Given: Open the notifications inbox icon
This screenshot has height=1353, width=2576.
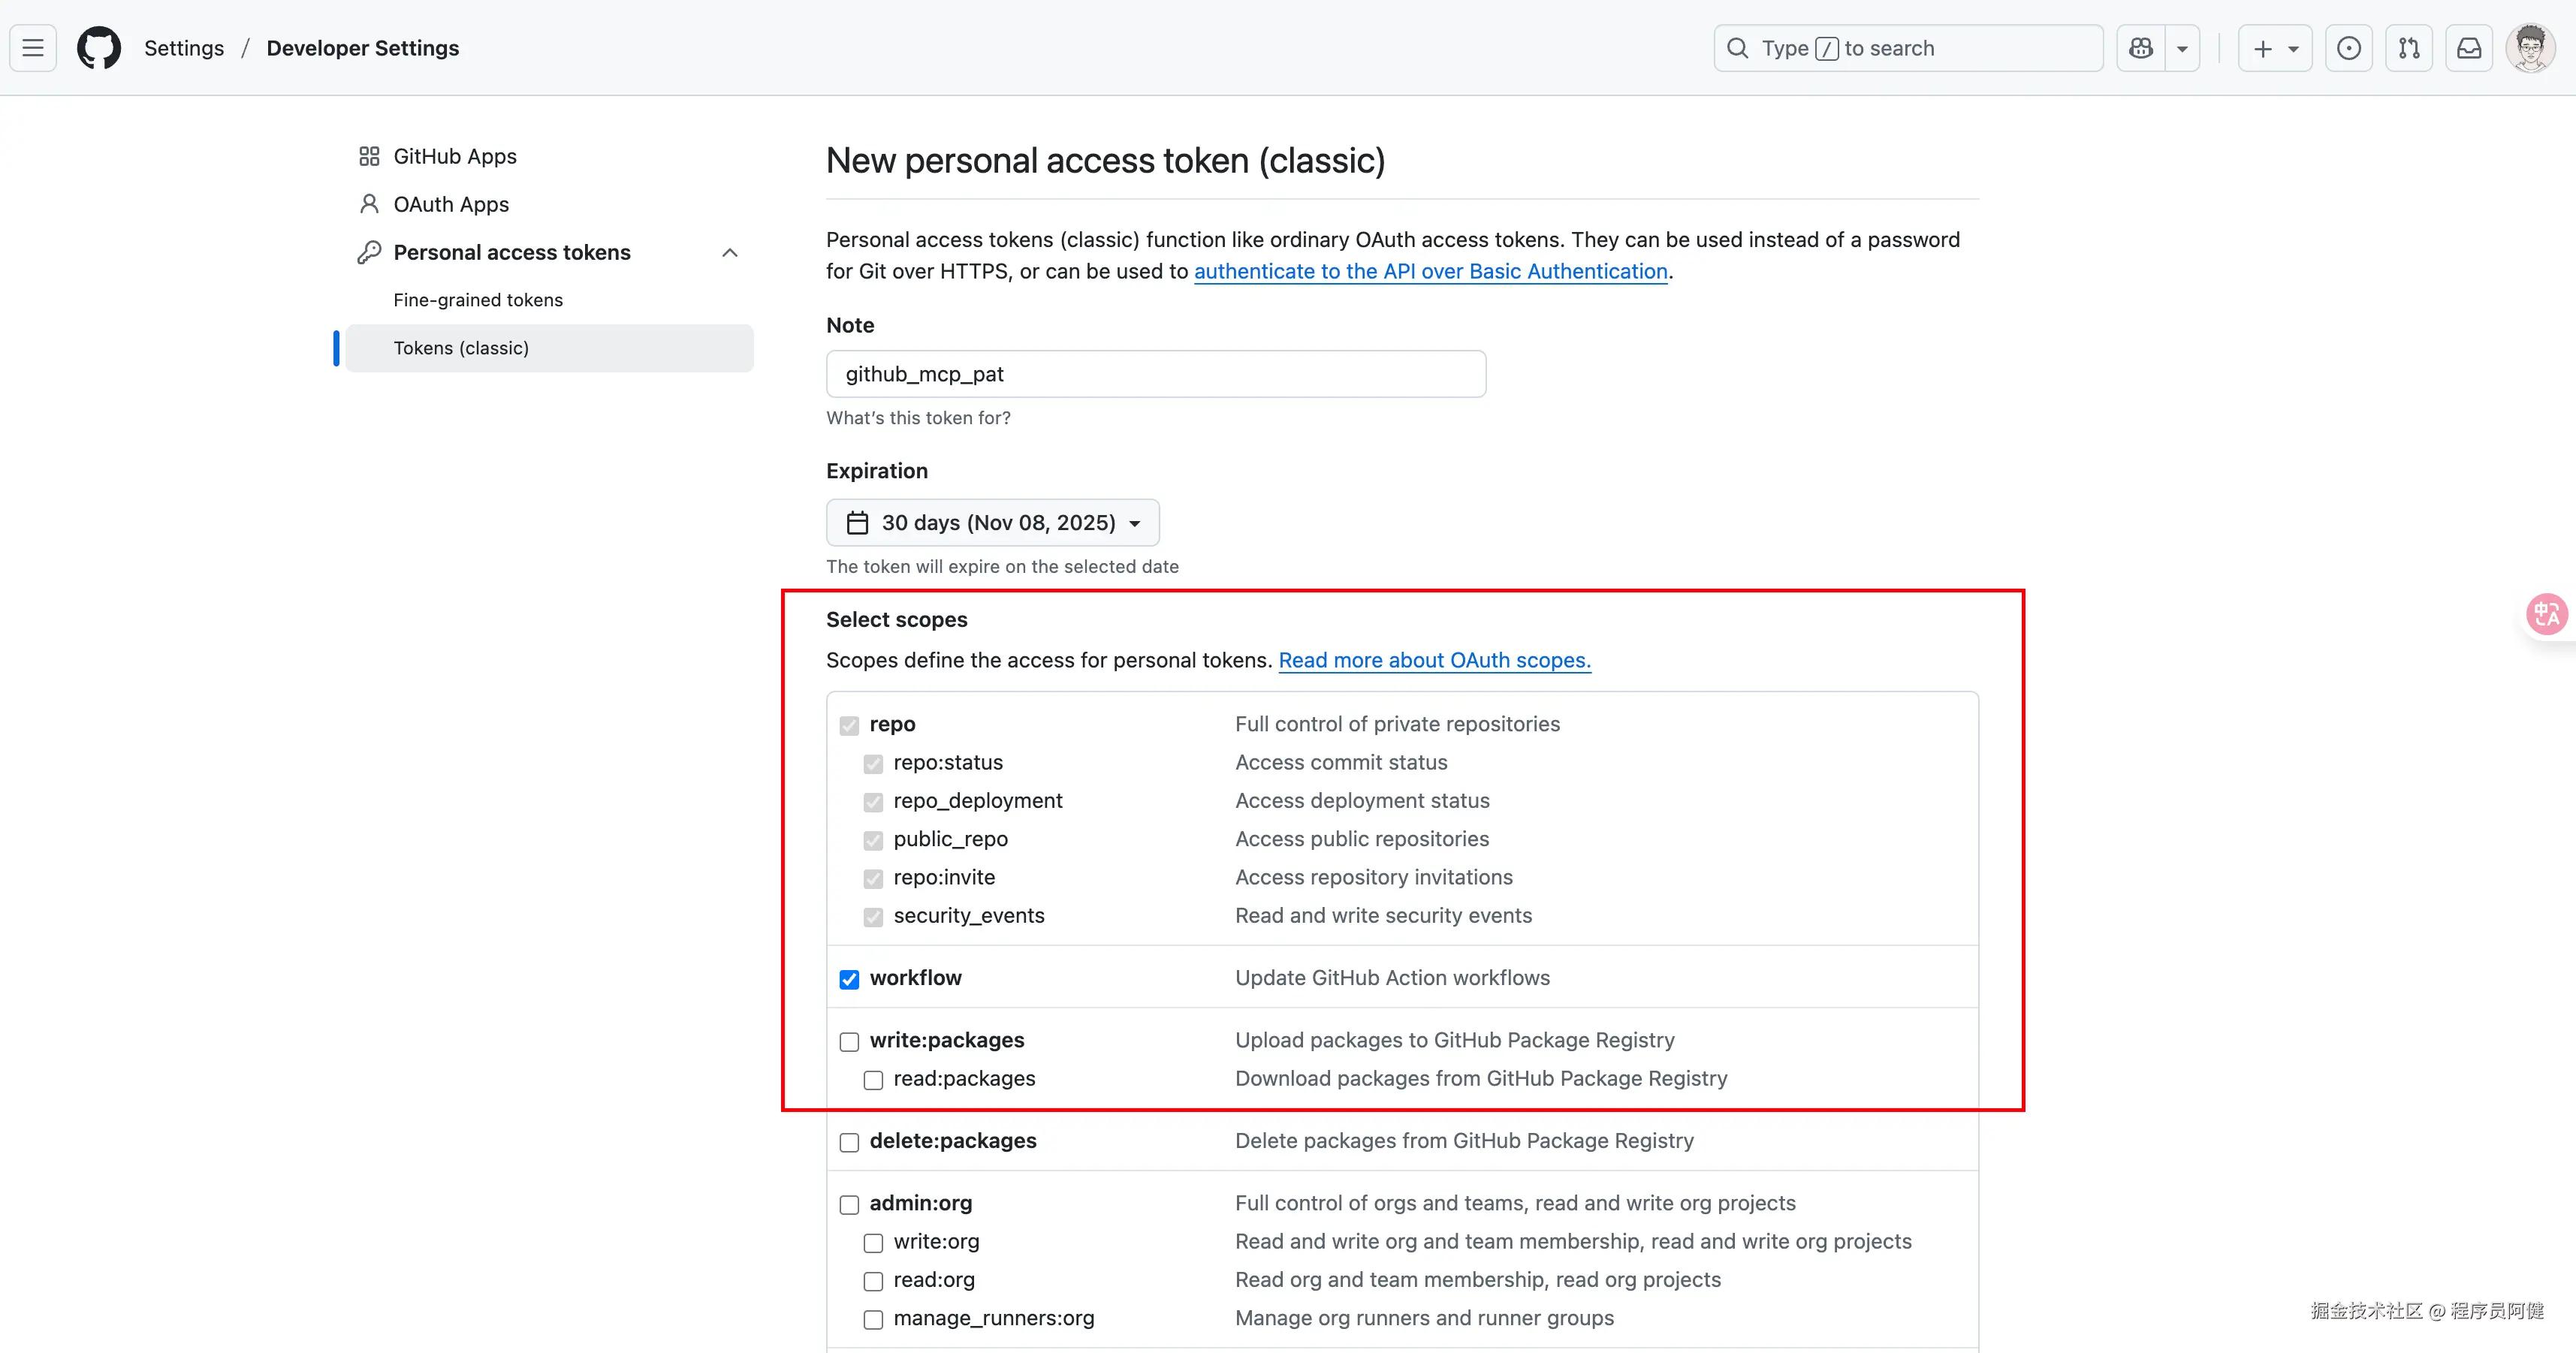Looking at the screenshot, I should pyautogui.click(x=2469, y=47).
